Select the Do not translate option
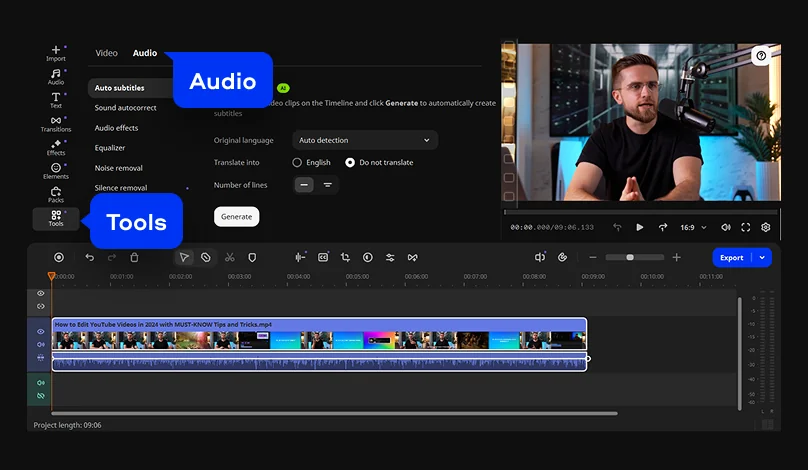 [x=350, y=162]
